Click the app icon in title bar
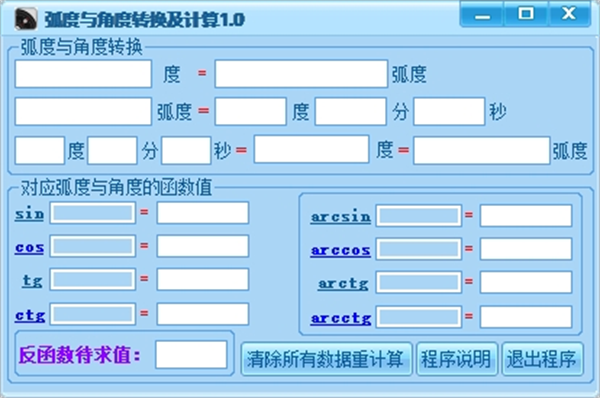Image resolution: width=600 pixels, height=398 pixels. 26,19
